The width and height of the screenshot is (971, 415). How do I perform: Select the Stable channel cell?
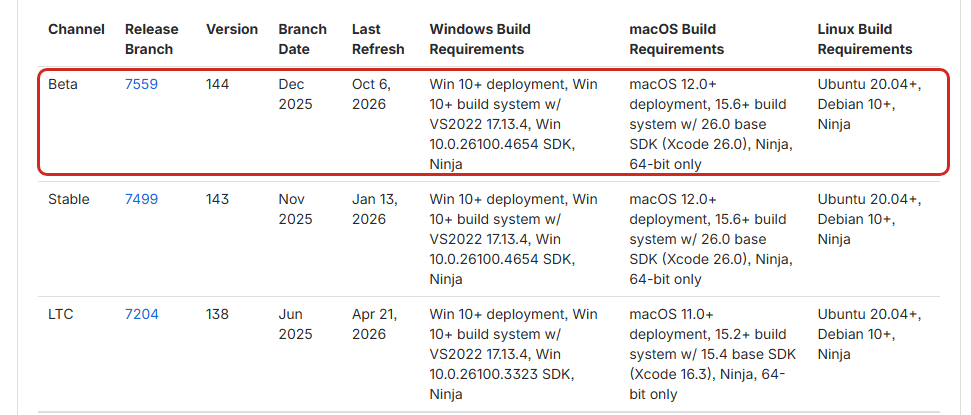tap(69, 199)
